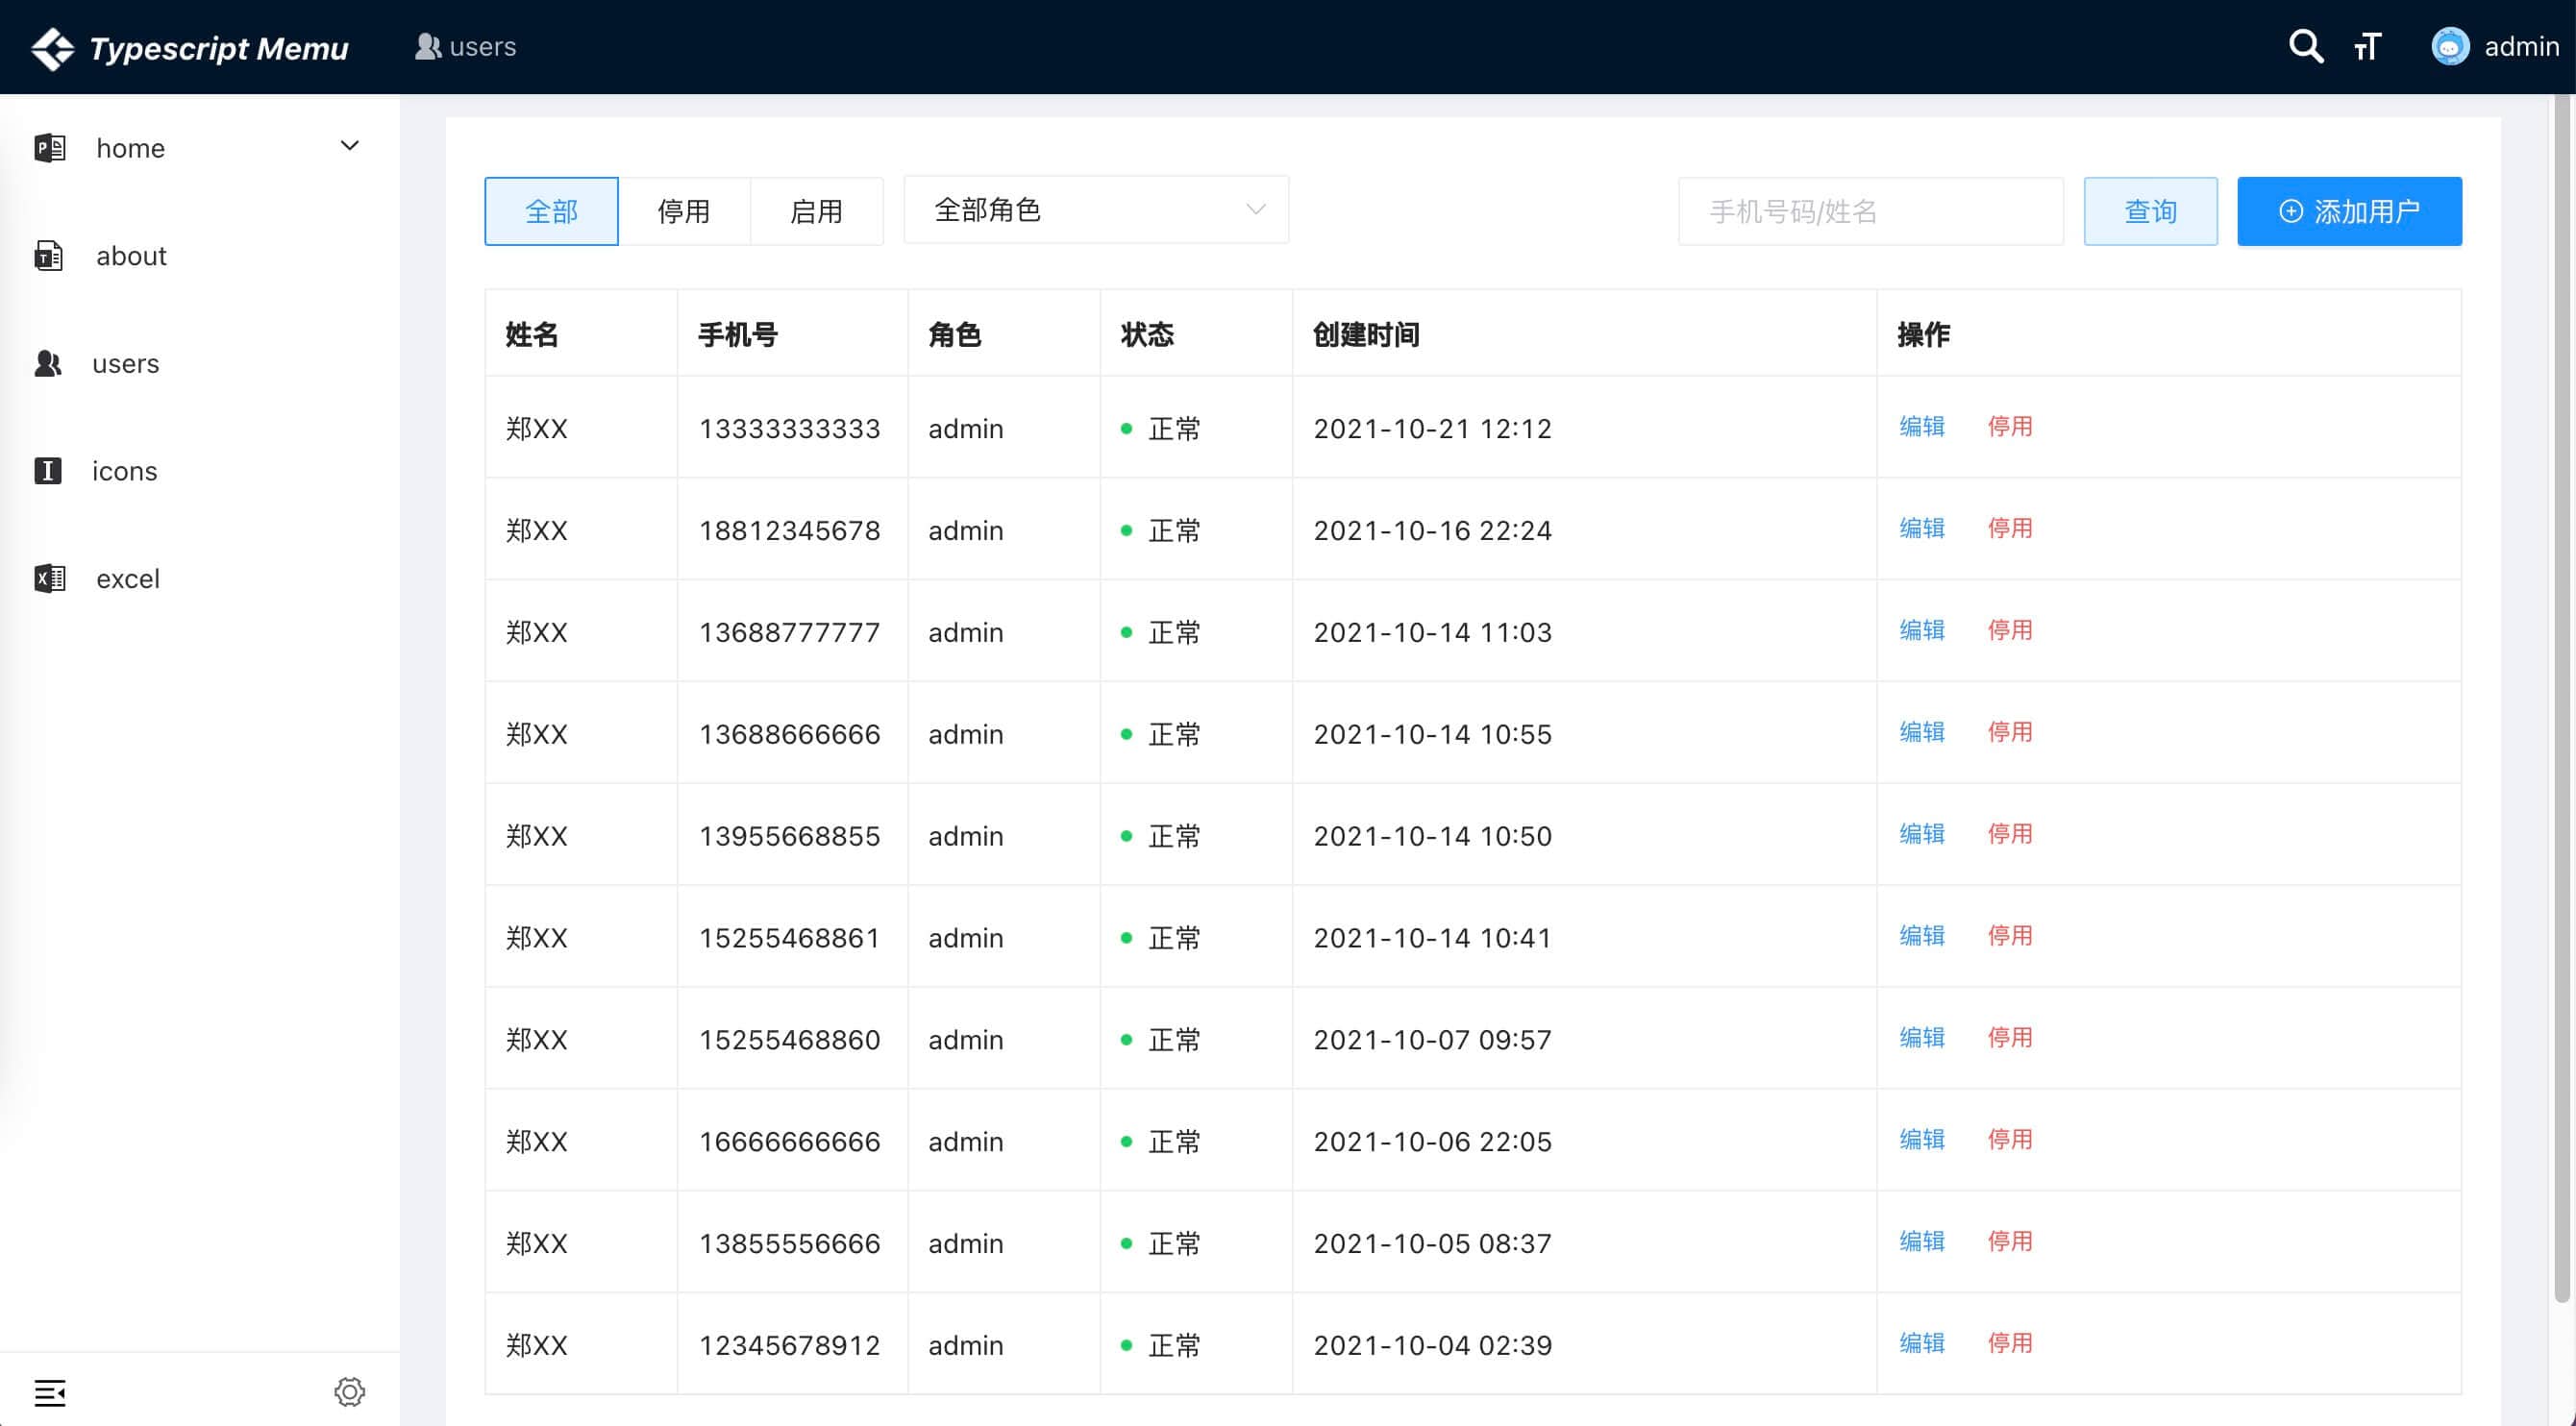Open the font size adjustment icon
The image size is (2576, 1426).
(x=2367, y=46)
